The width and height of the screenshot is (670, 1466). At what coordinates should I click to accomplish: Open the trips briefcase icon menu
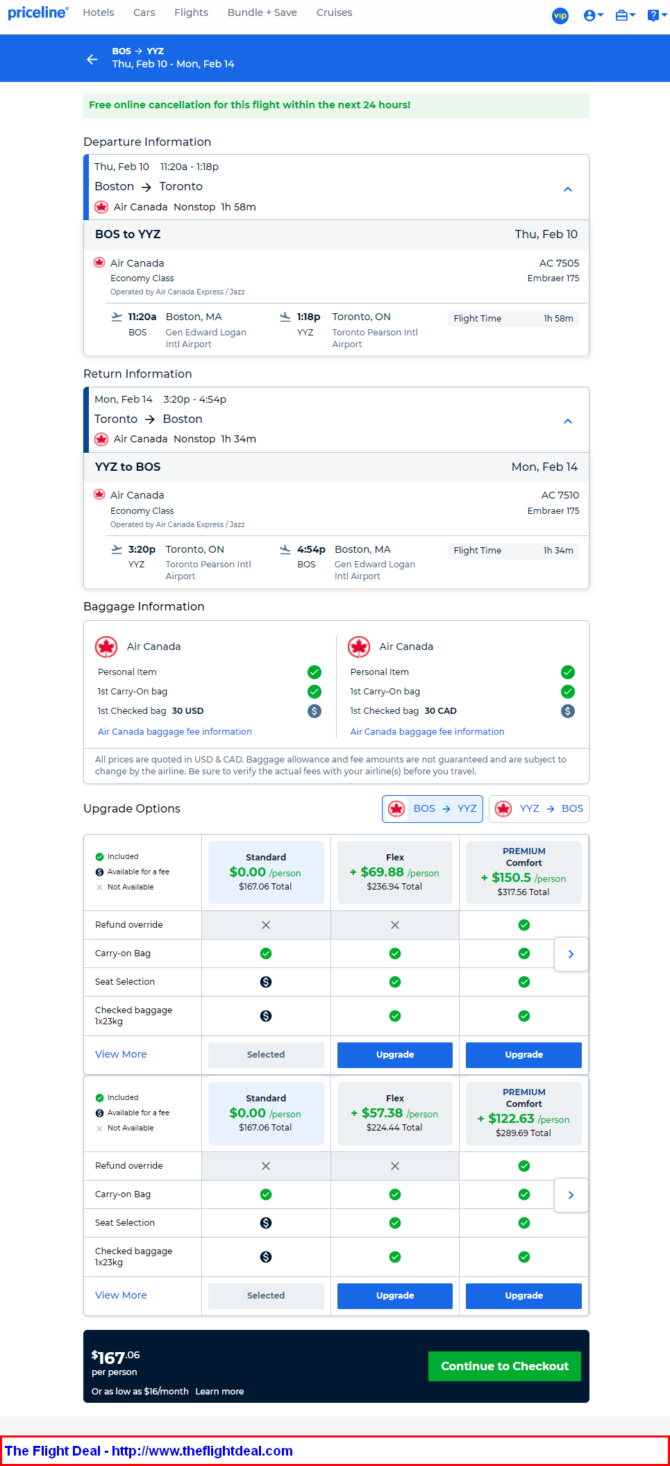[625, 15]
